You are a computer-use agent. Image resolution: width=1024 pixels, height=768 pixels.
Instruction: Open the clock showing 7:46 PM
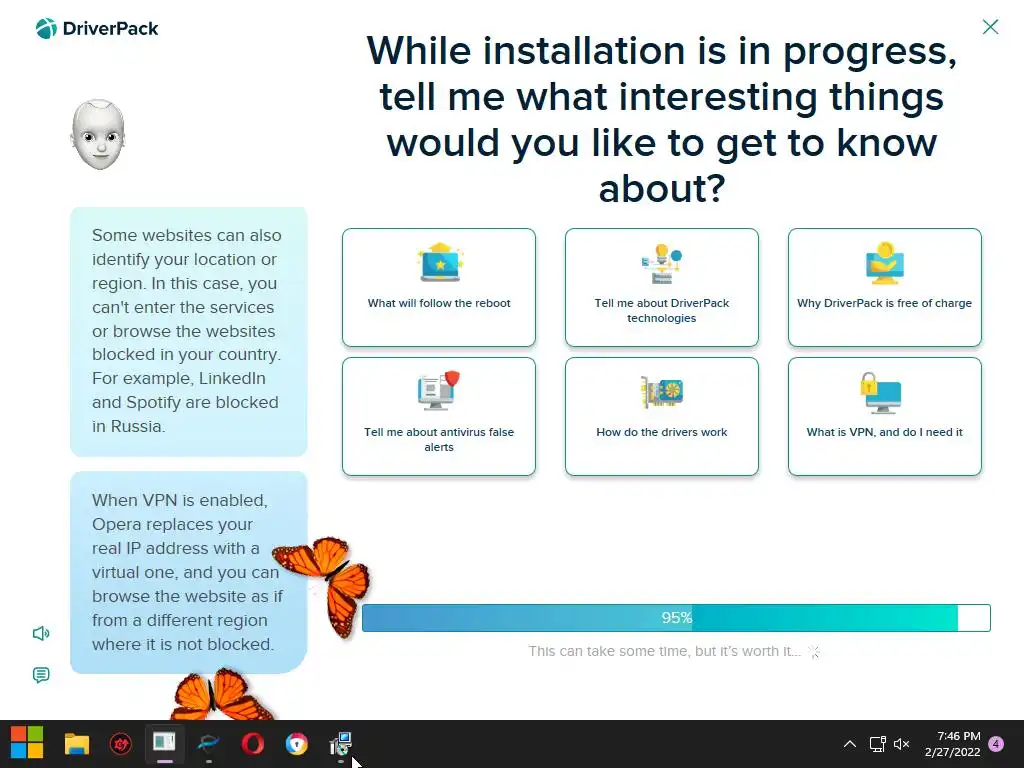pos(953,744)
